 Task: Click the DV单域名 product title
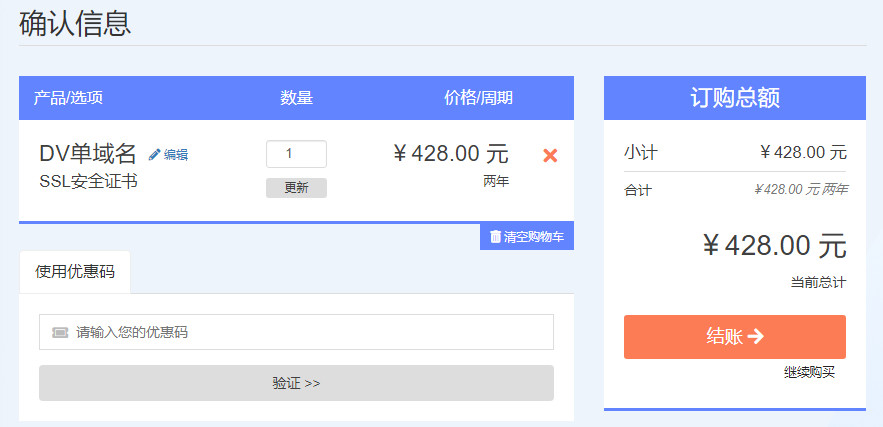[x=88, y=154]
